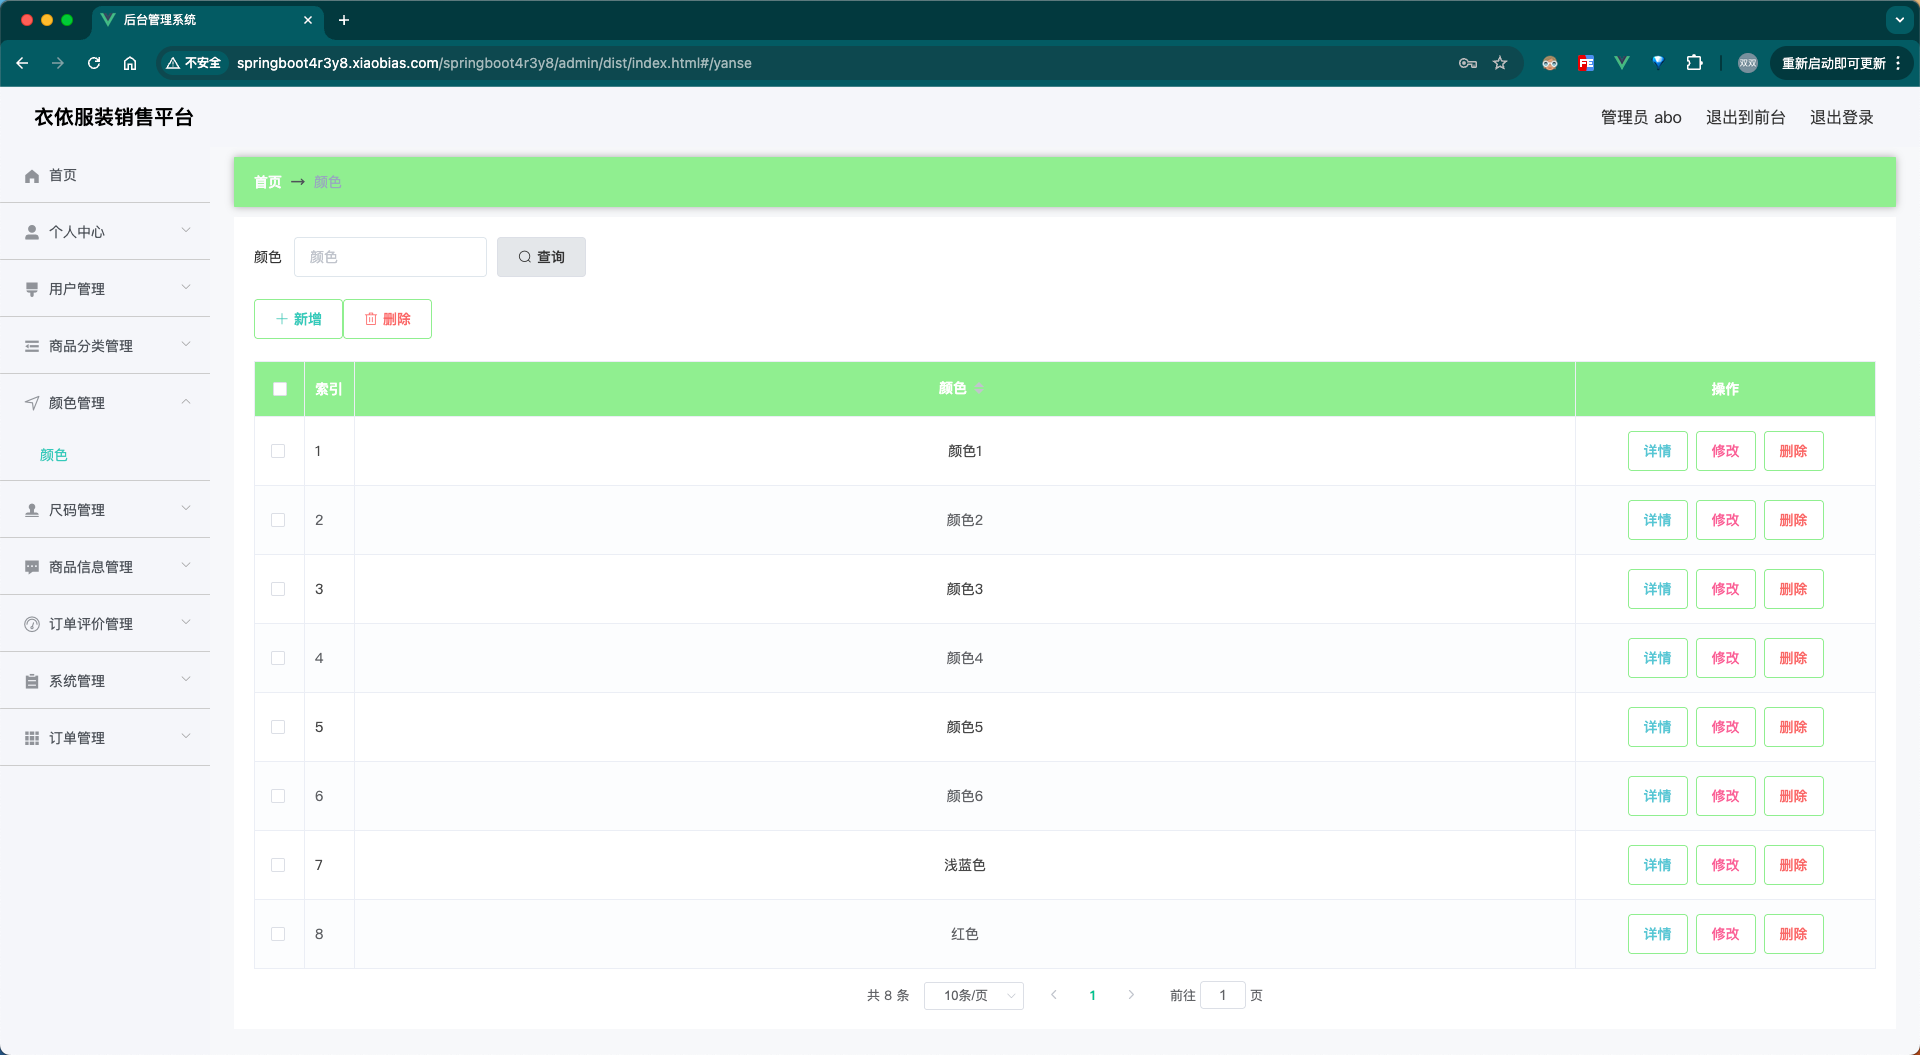Expand the 用户管理 sidebar menu
Viewport: 1920px width, 1055px height.
coord(105,289)
